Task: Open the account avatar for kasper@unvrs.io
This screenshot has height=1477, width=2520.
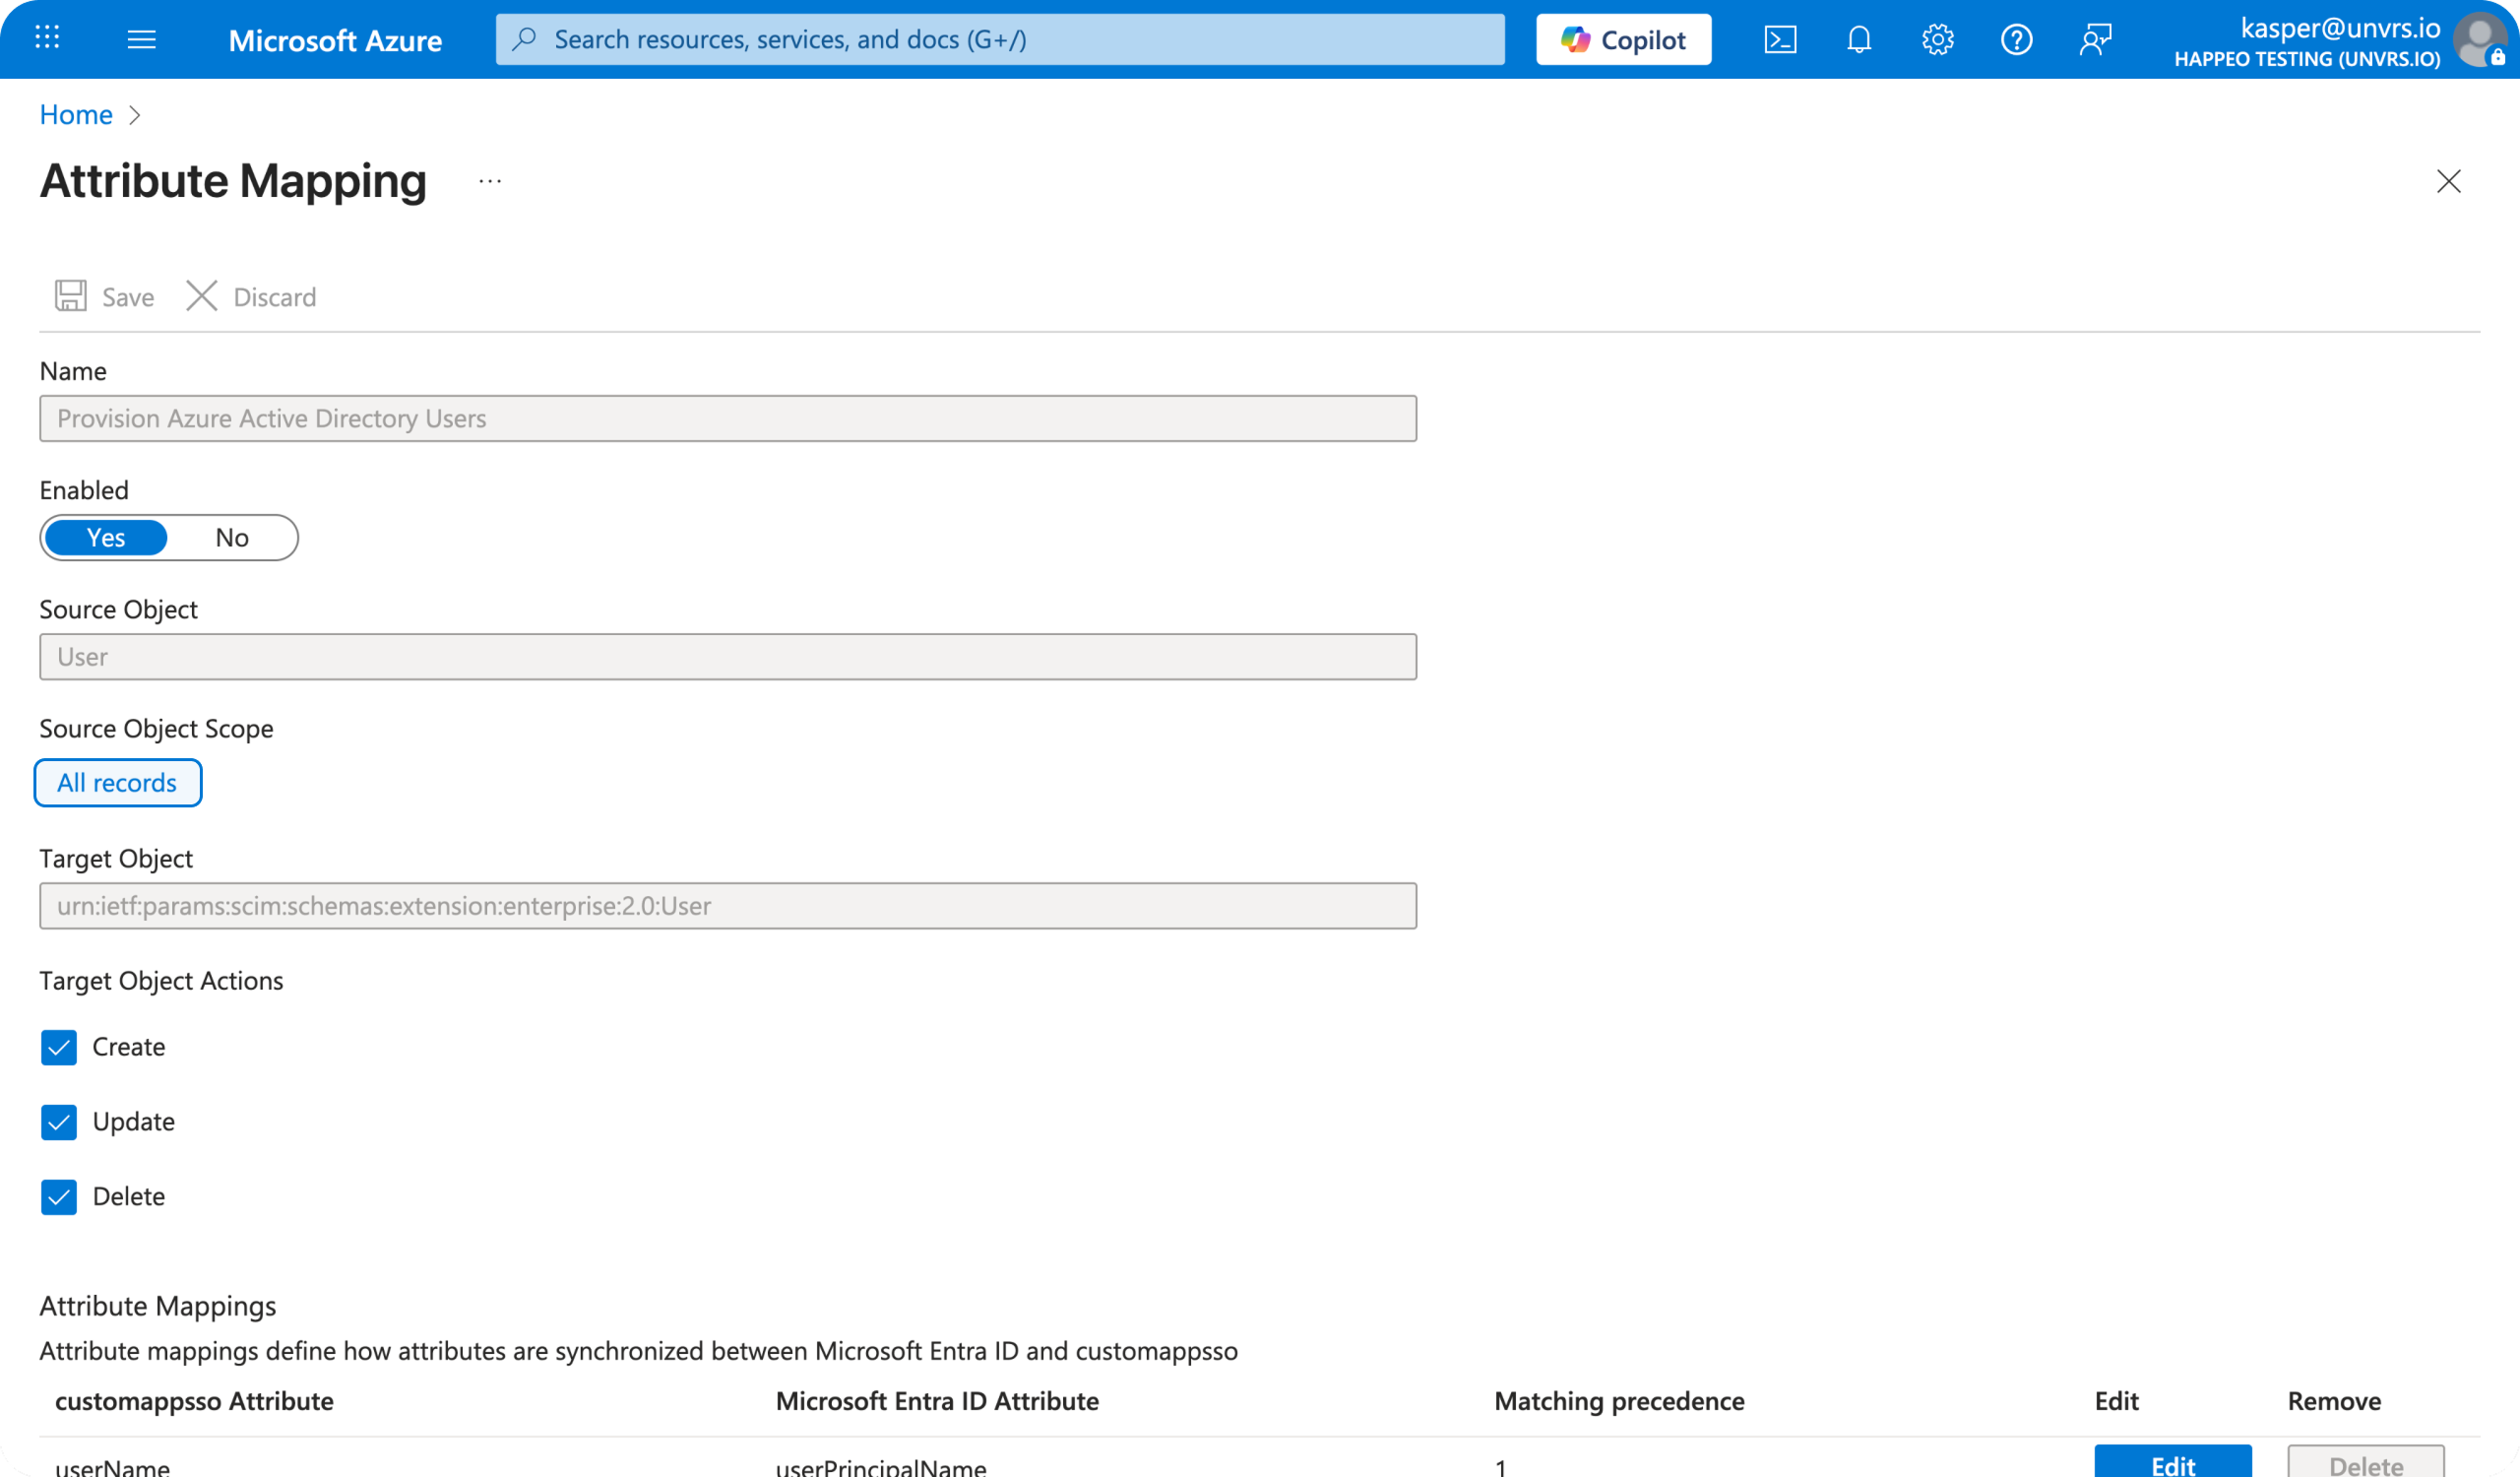Action: 2481,39
